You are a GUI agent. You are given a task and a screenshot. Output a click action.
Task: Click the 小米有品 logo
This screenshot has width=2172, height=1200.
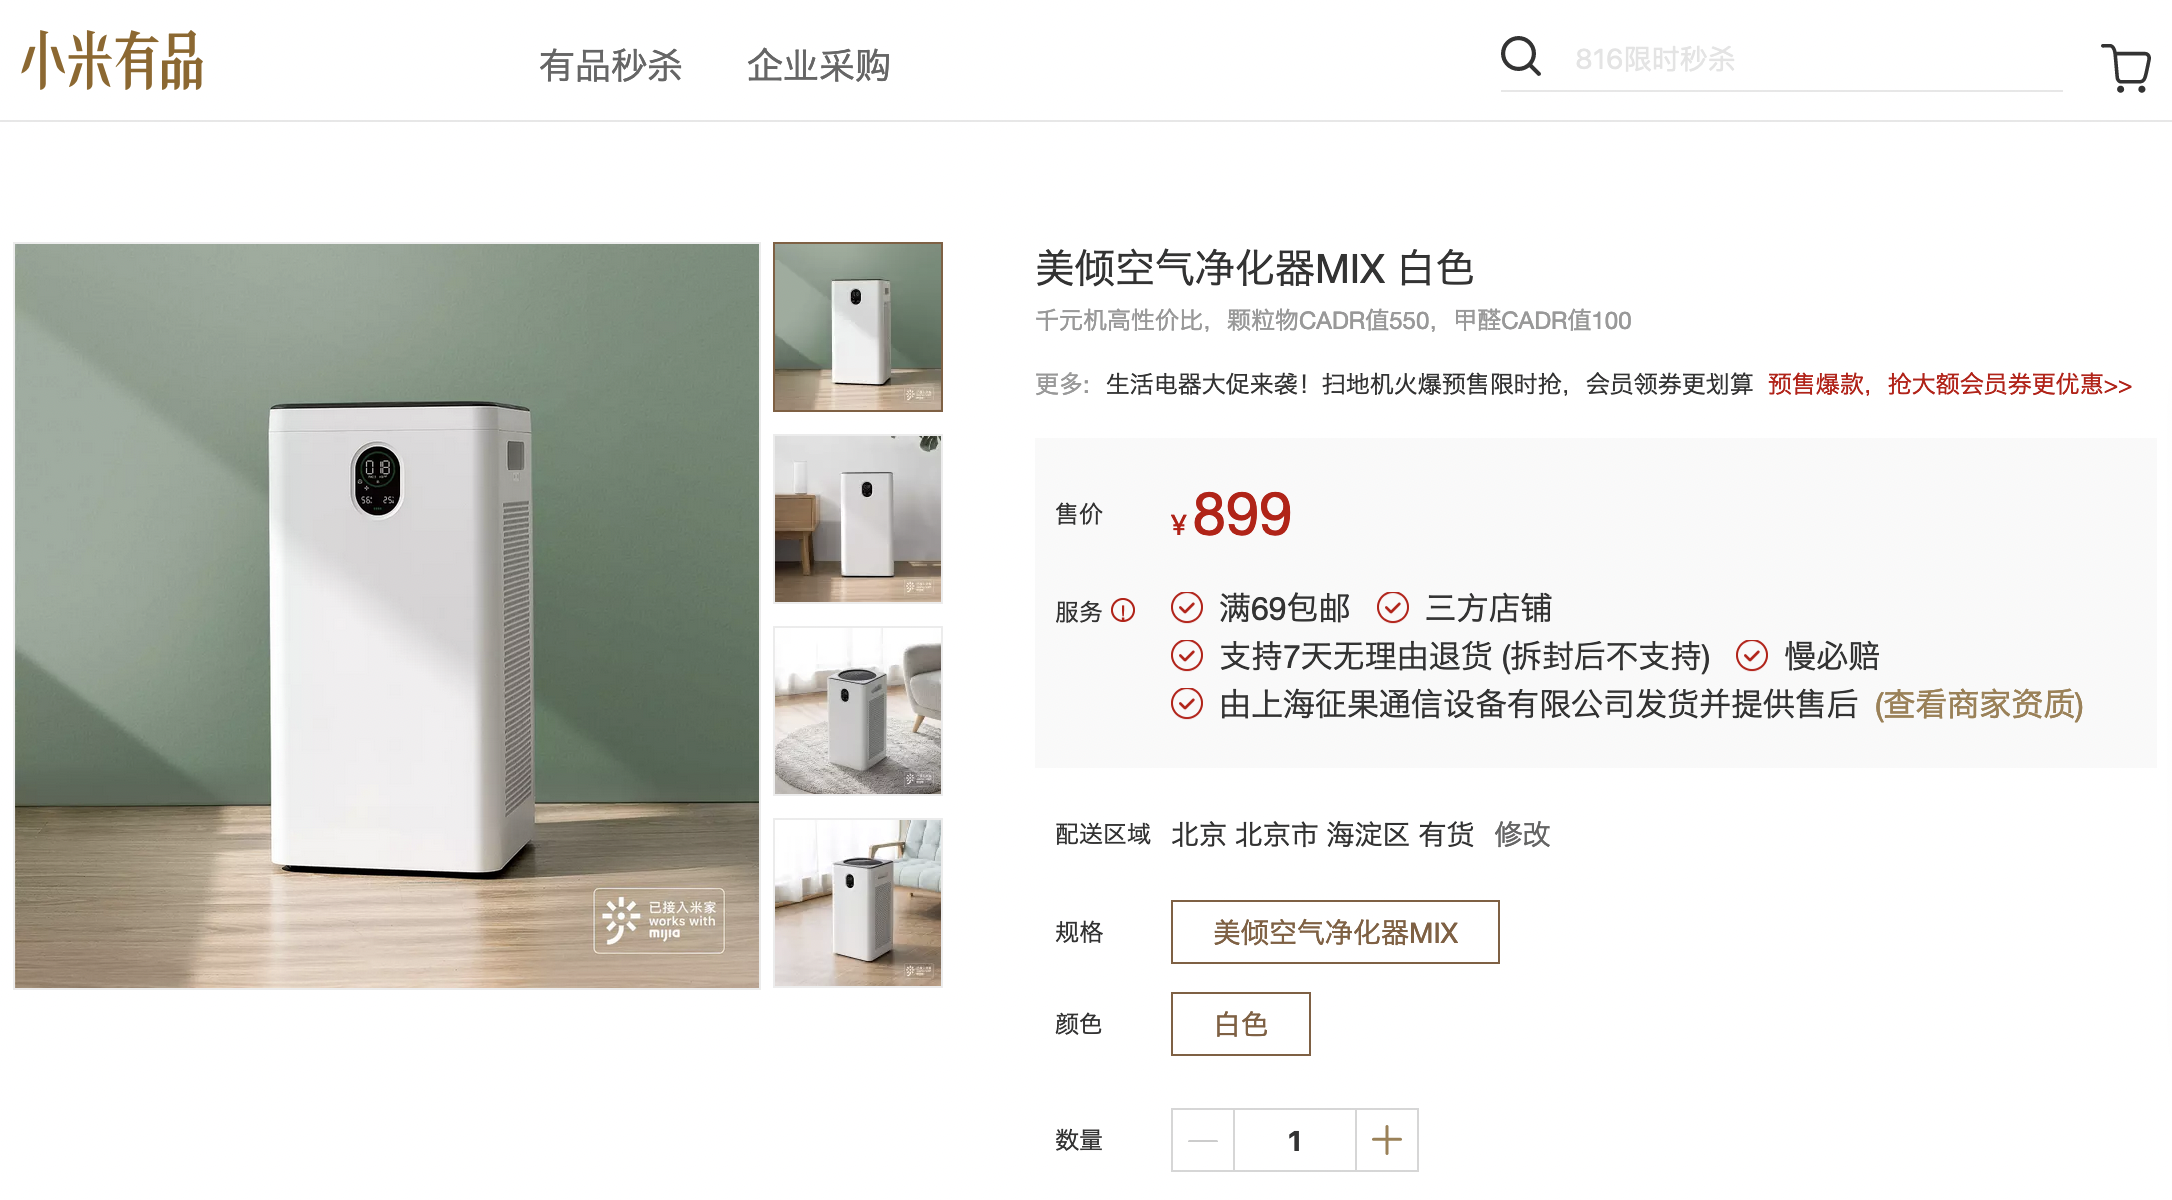(113, 61)
